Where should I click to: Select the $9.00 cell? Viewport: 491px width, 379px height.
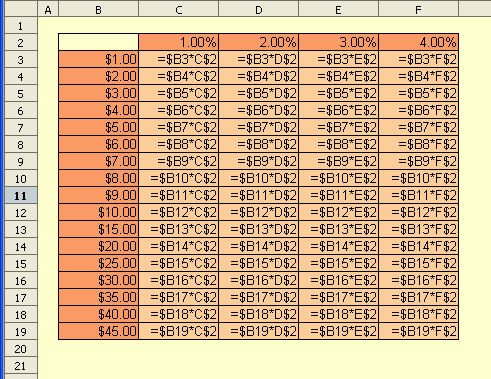tap(98, 195)
